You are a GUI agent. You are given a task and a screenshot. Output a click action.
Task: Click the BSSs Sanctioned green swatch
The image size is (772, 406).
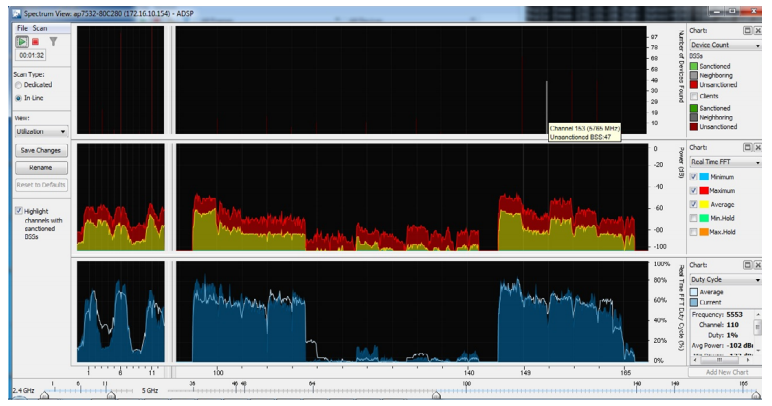point(694,66)
